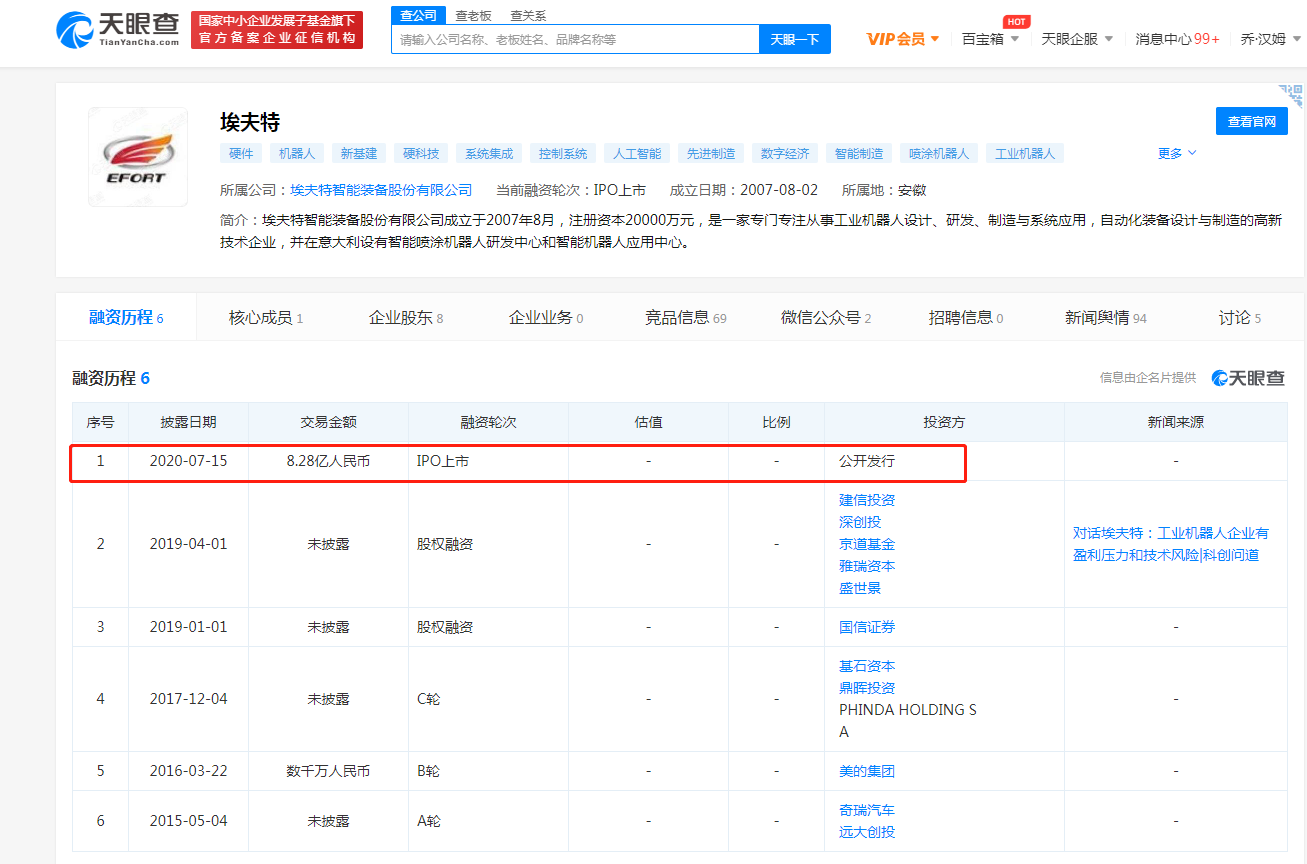Open the 鼎晖投资 investor link
Screen dimensions: 1307x864
click(x=867, y=688)
